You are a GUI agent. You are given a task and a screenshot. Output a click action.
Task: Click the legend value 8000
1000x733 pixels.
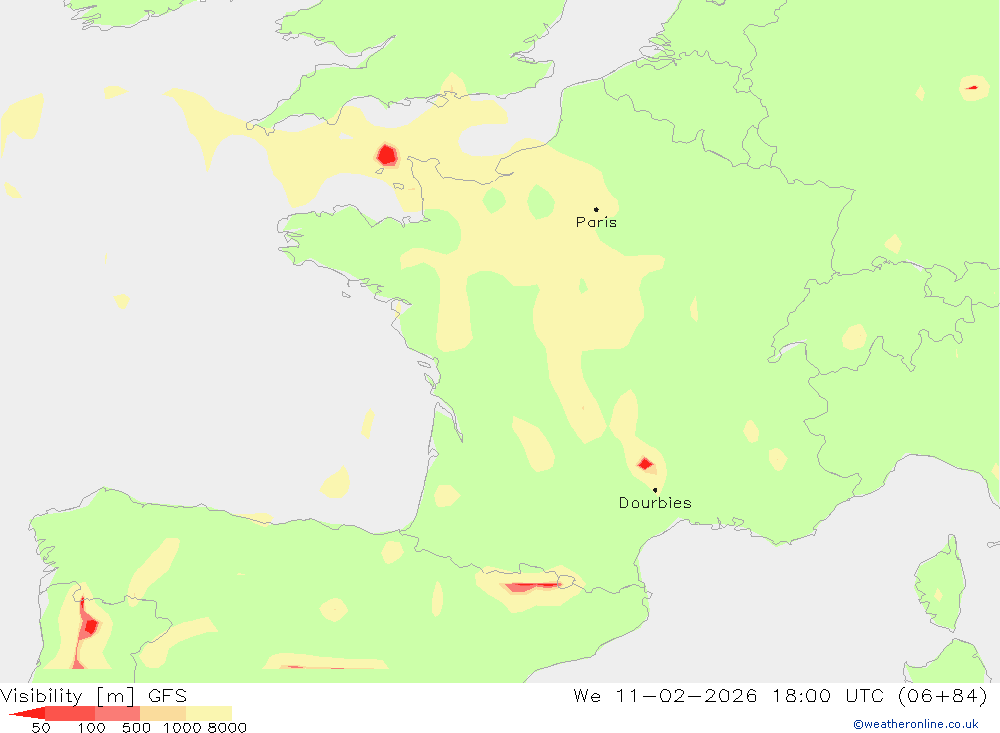pos(227,727)
